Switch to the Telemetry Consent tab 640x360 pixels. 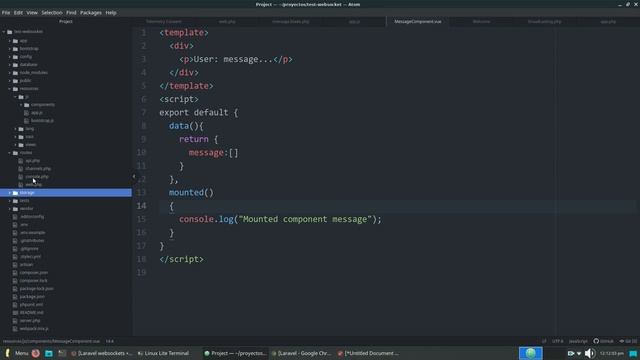(x=164, y=21)
